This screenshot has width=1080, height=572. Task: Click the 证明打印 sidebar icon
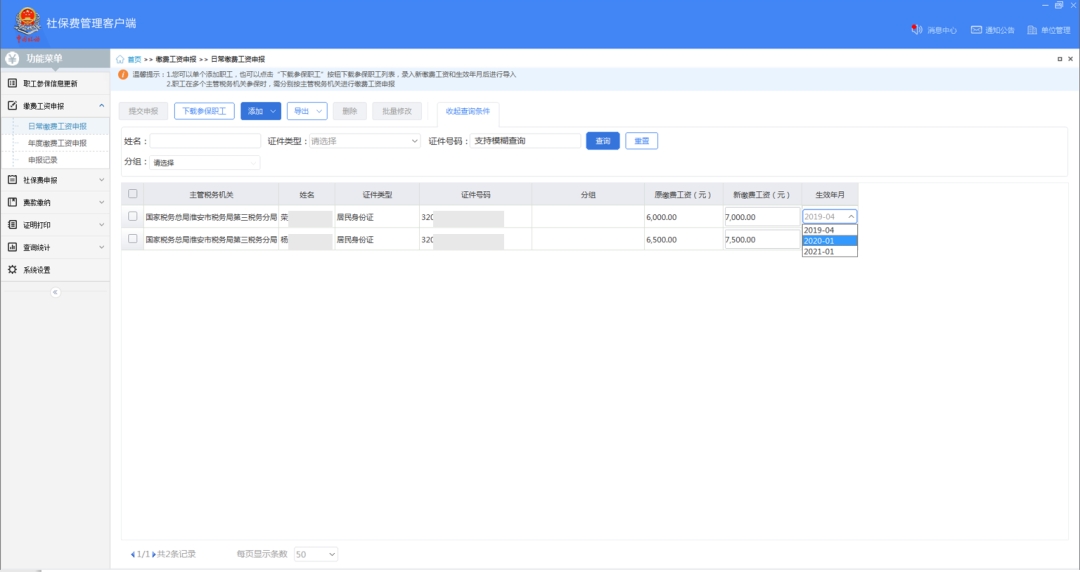pyautogui.click(x=12, y=225)
